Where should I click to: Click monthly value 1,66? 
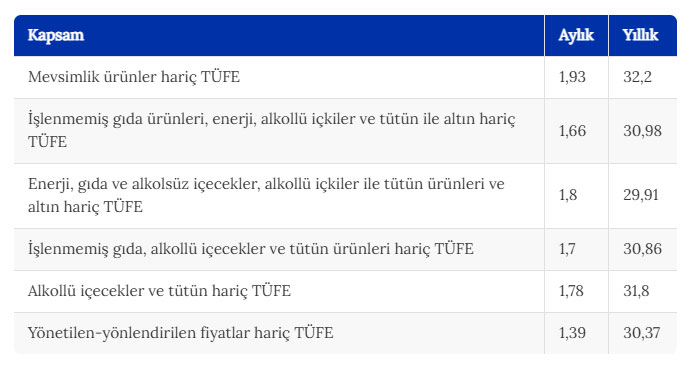tap(572, 131)
